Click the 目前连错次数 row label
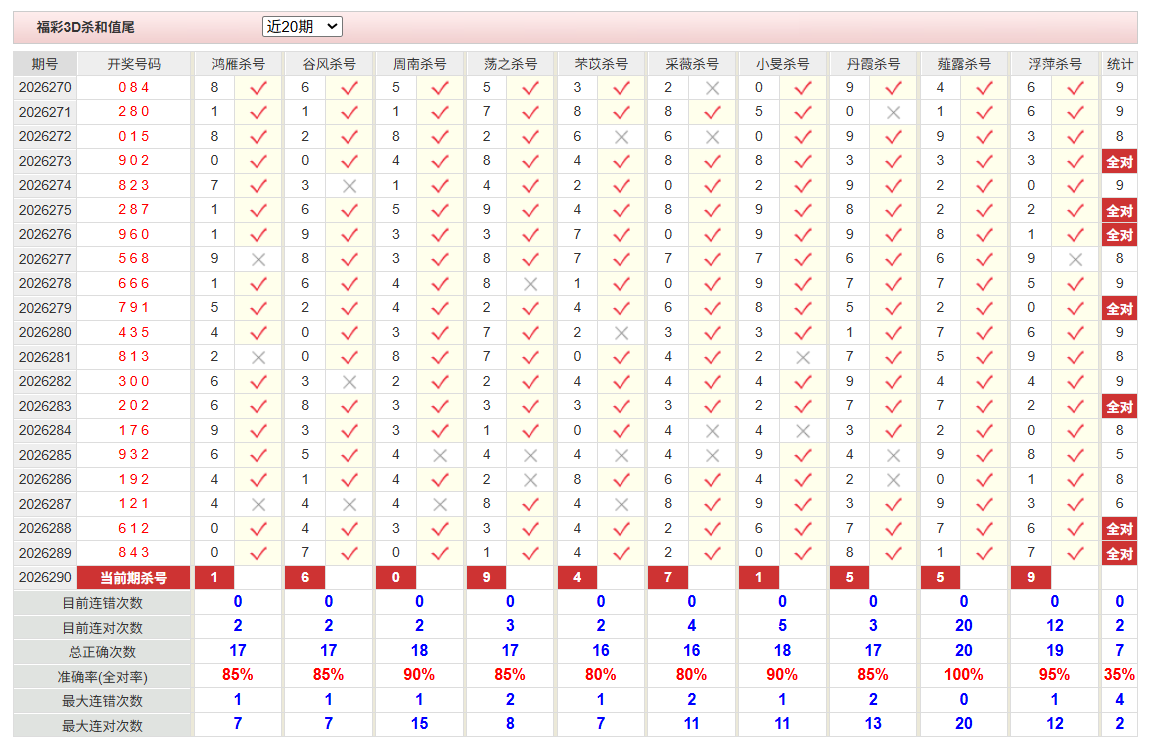1149x752 pixels. click(x=103, y=604)
